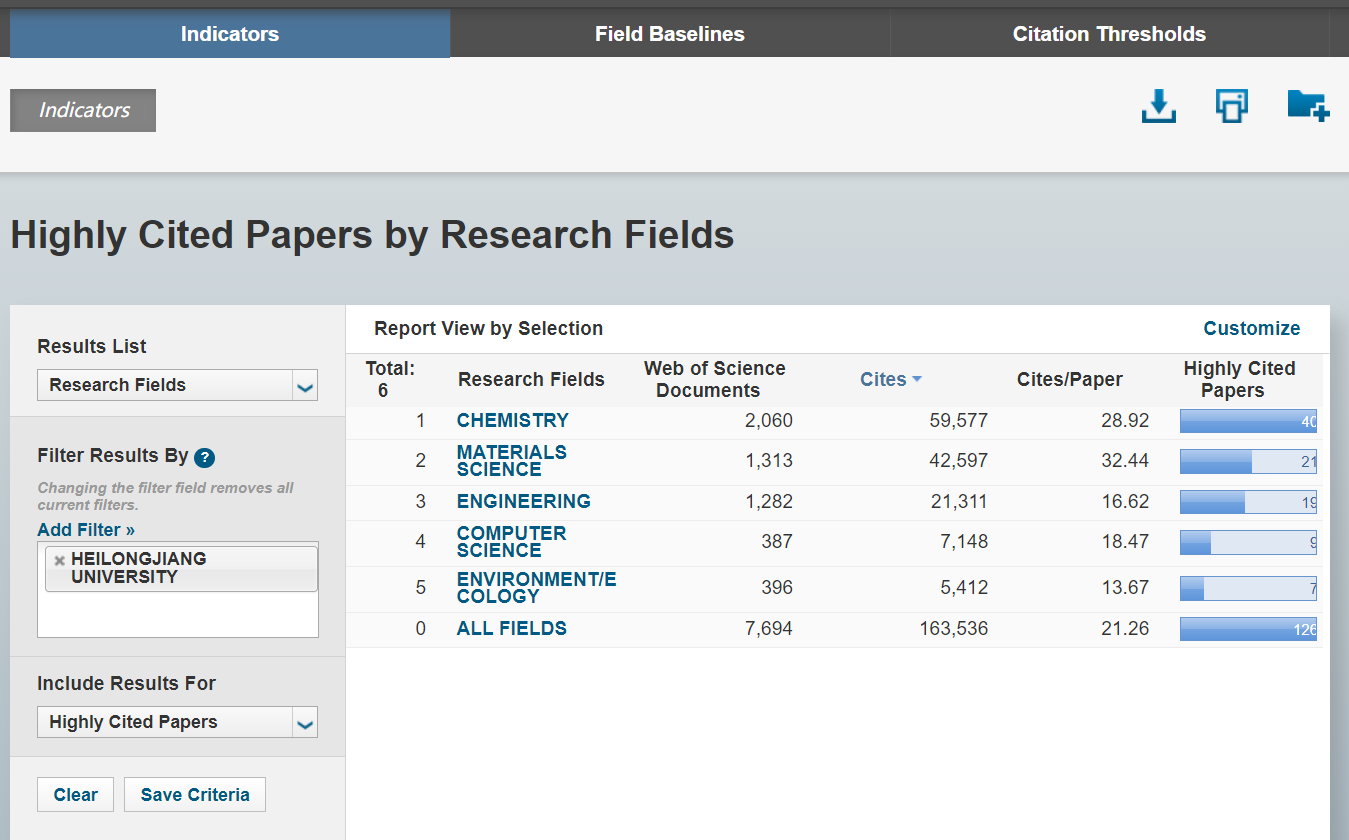The width and height of the screenshot is (1349, 840).
Task: Click the Cites sort arrow
Action: pos(917,379)
